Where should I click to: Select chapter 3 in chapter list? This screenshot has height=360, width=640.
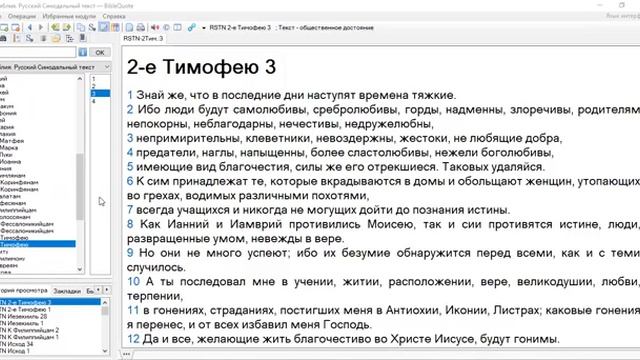coord(100,93)
